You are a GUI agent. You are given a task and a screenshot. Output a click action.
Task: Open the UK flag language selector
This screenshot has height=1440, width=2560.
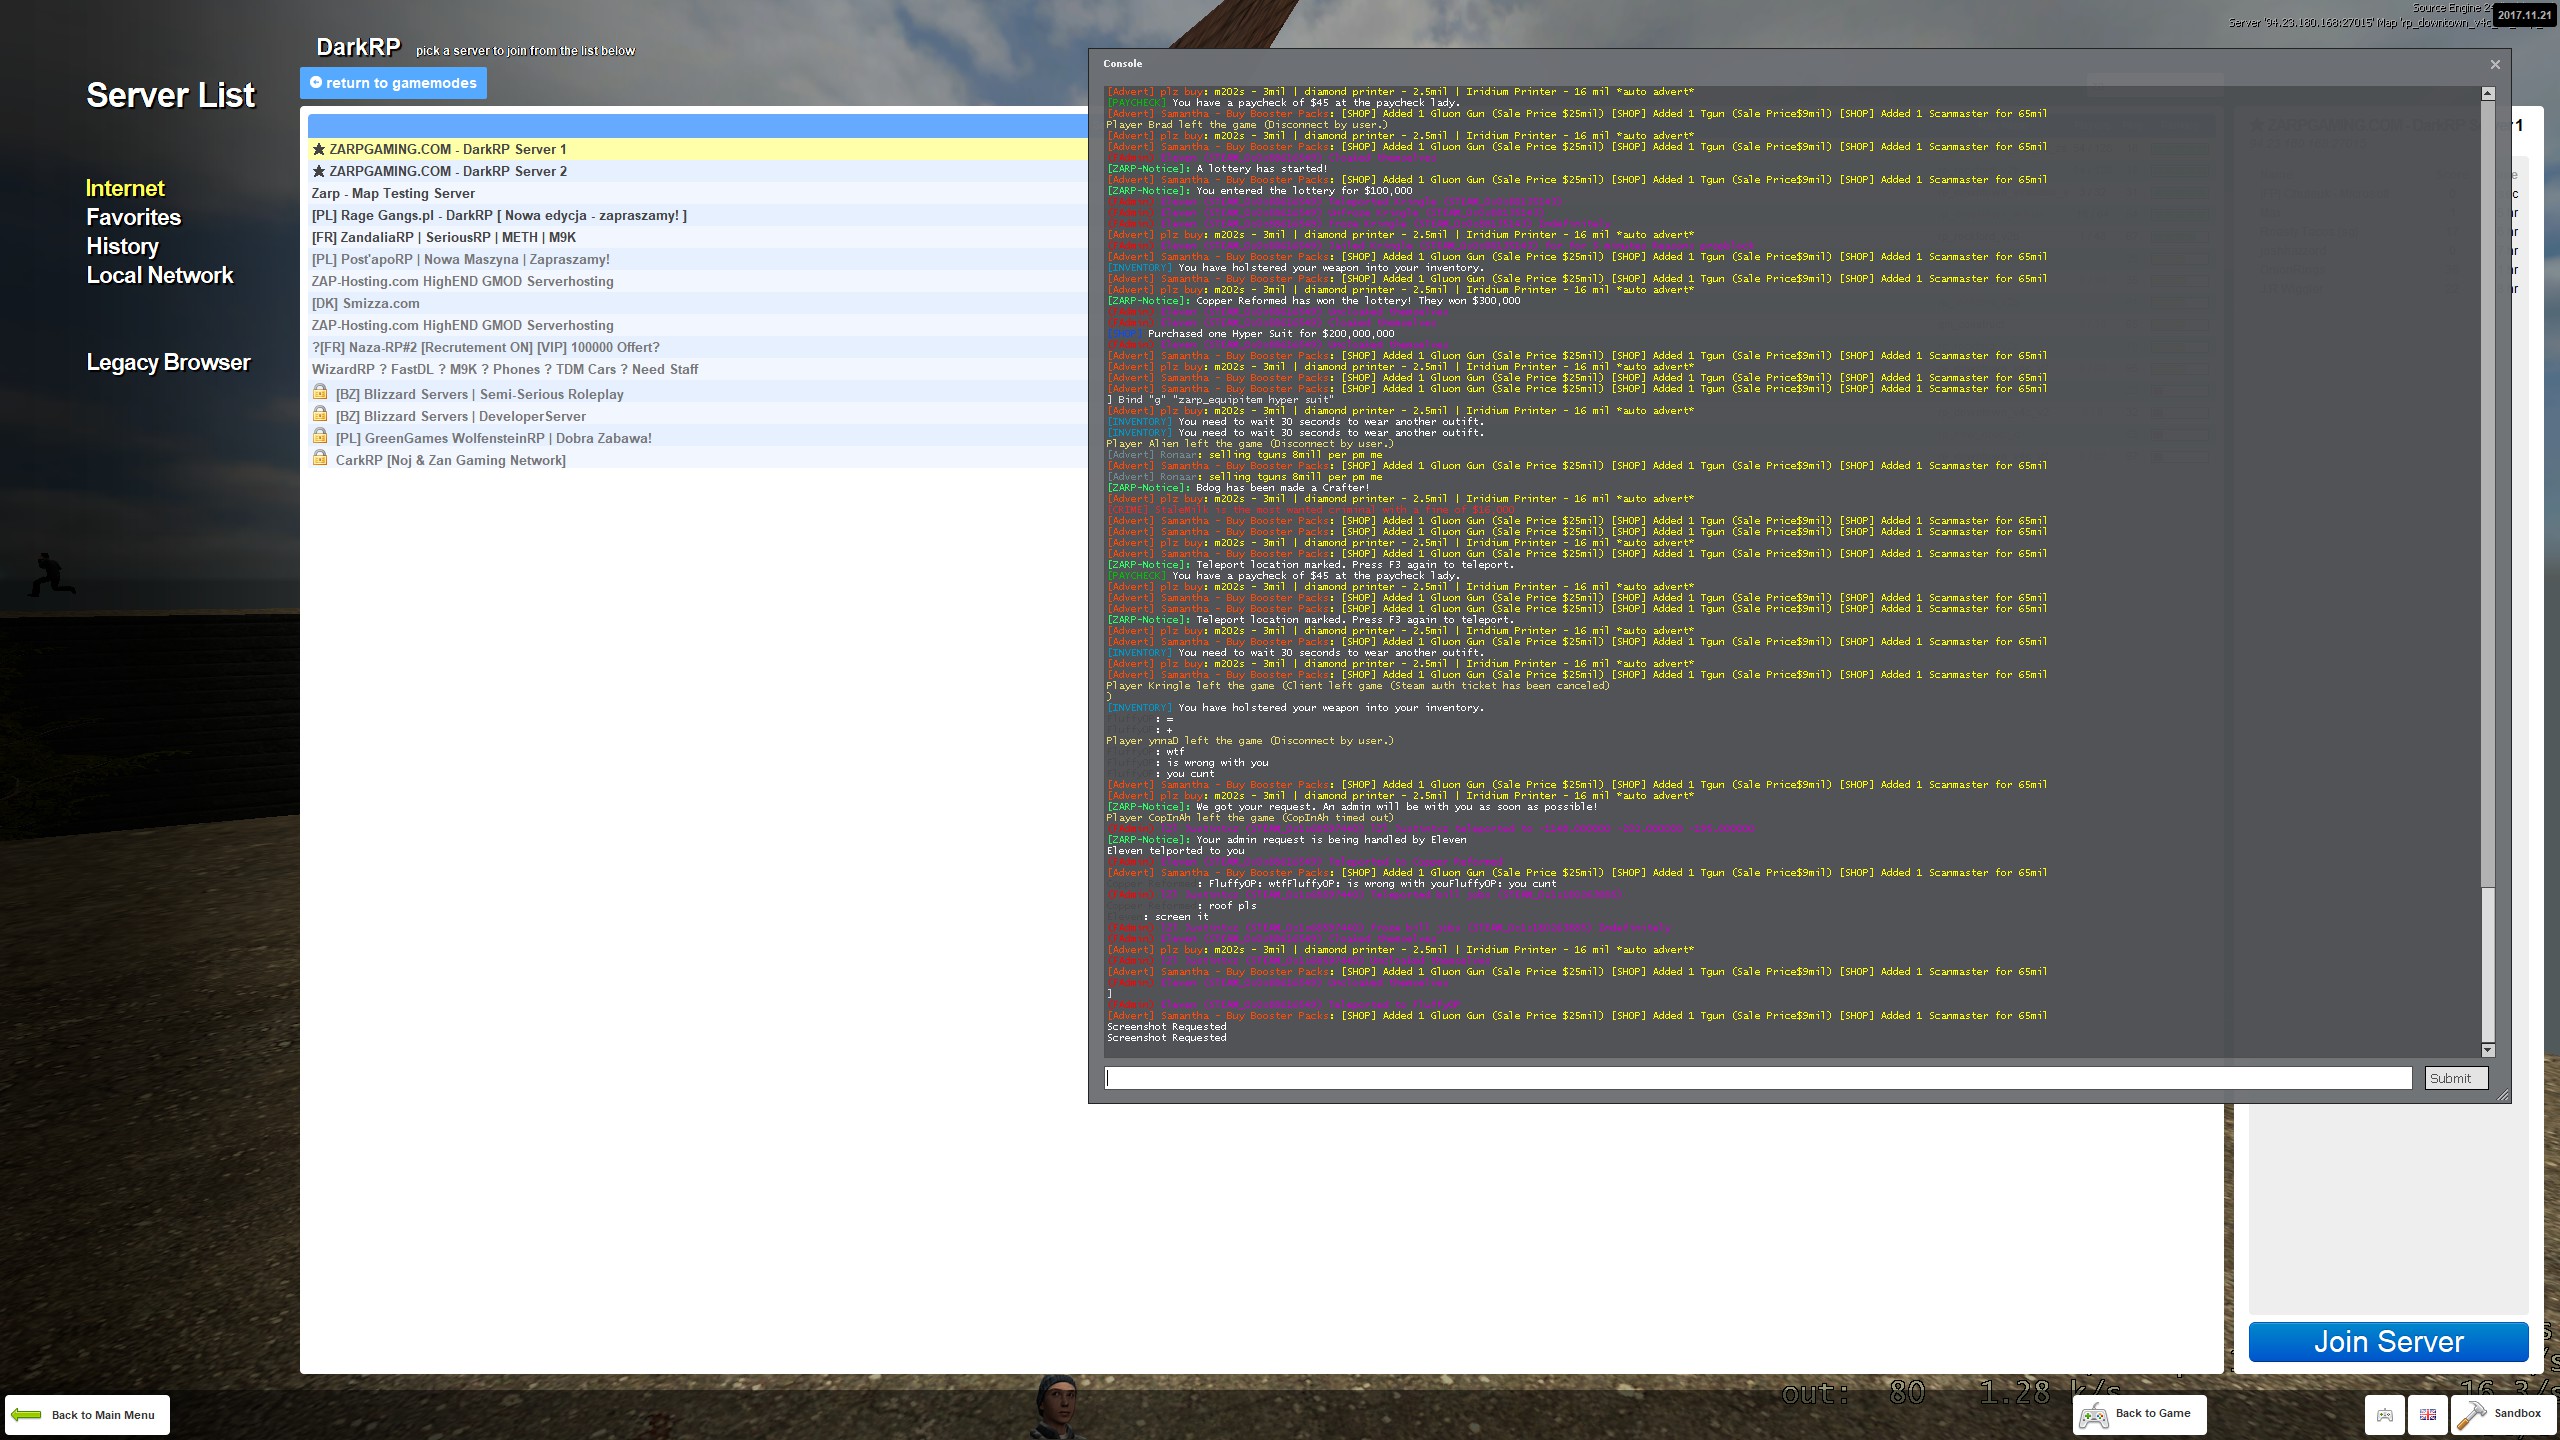2427,1414
